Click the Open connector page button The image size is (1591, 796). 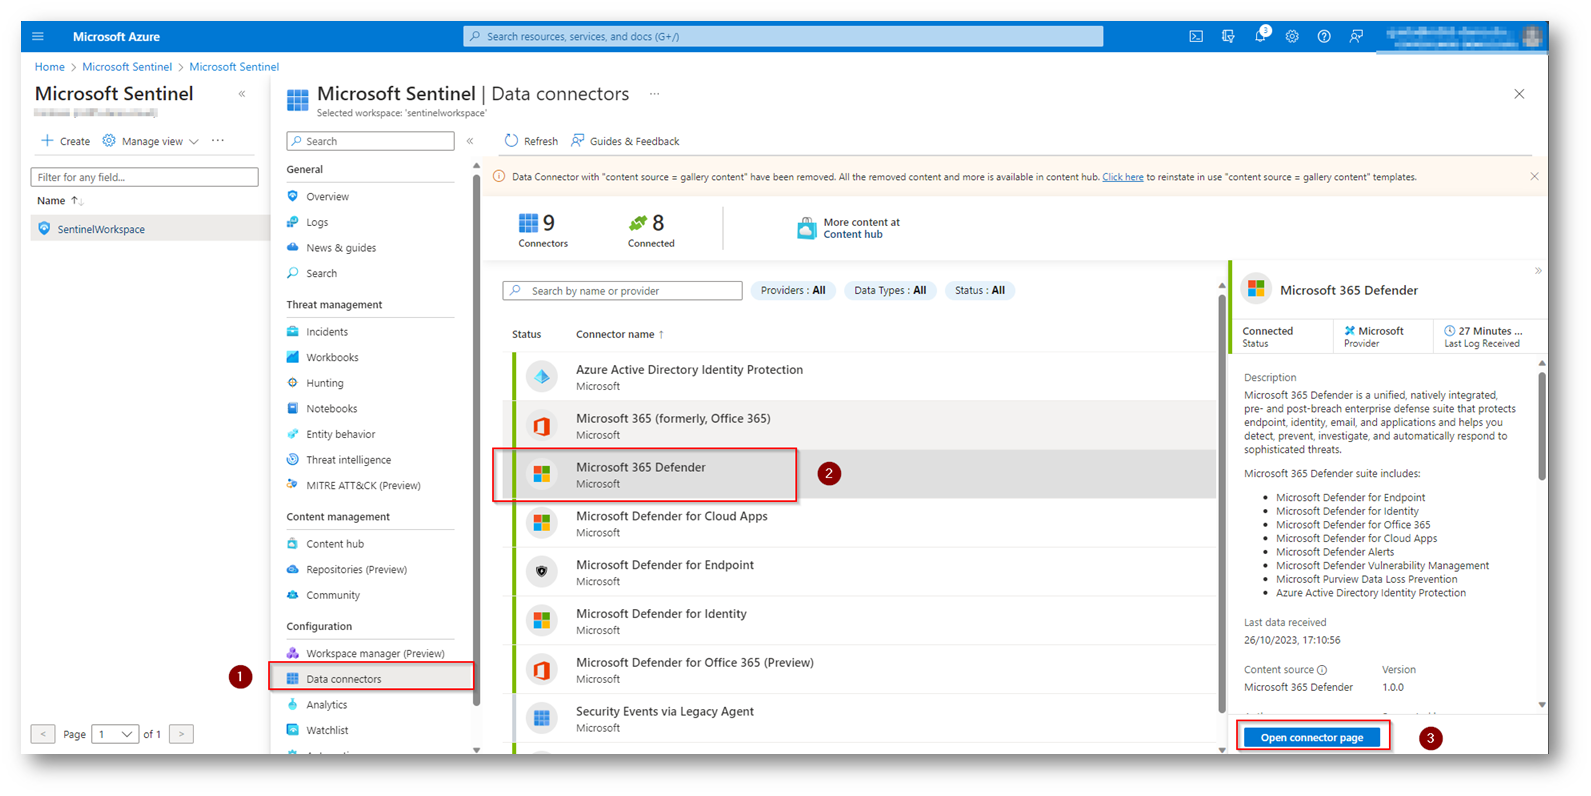pos(1311,738)
